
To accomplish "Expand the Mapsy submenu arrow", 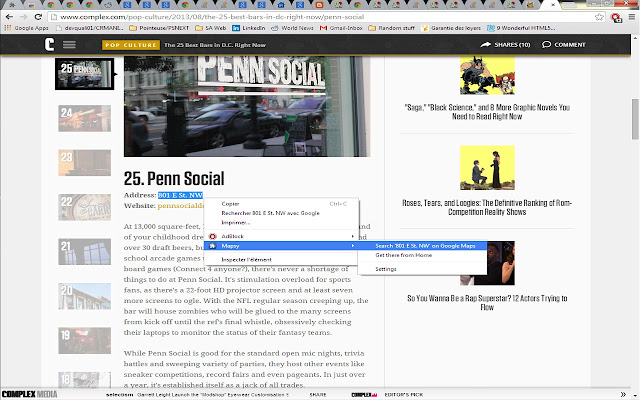I will pyautogui.click(x=353, y=246).
